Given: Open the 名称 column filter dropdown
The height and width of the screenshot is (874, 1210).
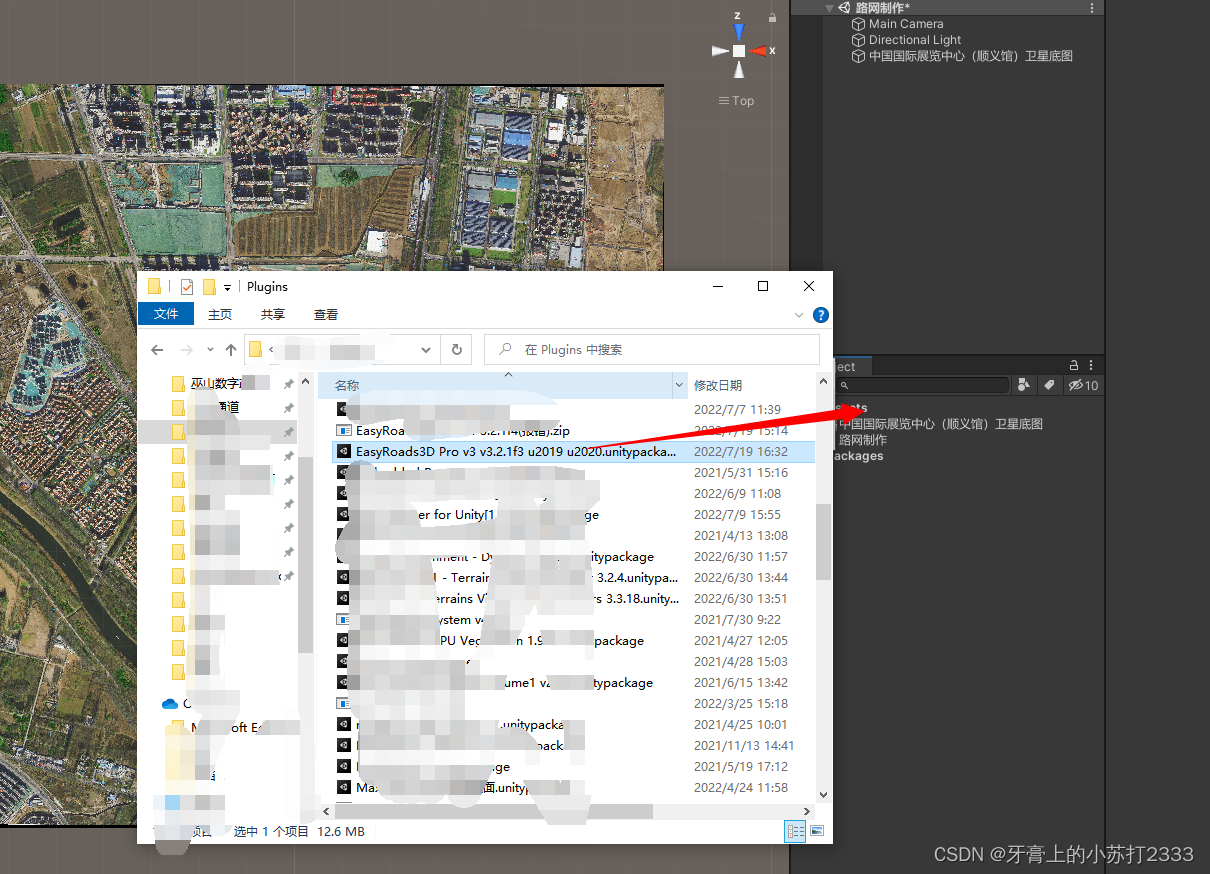Looking at the screenshot, I should pos(681,385).
